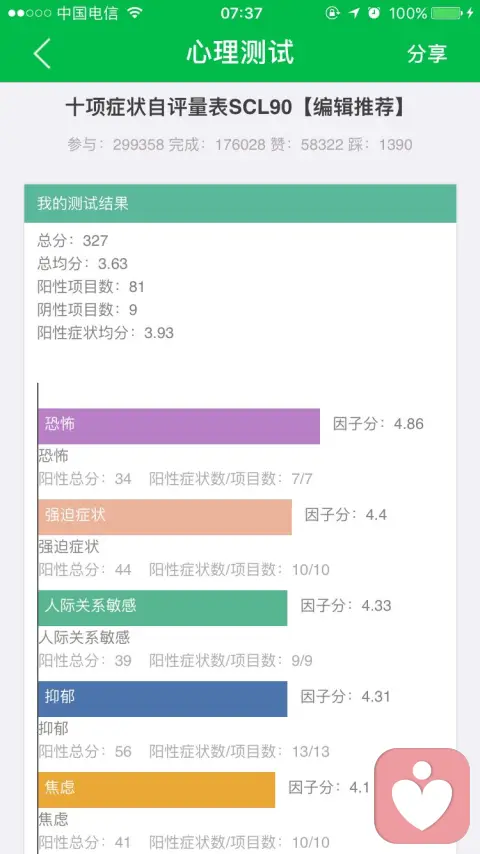Screen dimensions: 480x854
Task: Tap the 我的测试结果 section header
Action: coord(240,204)
